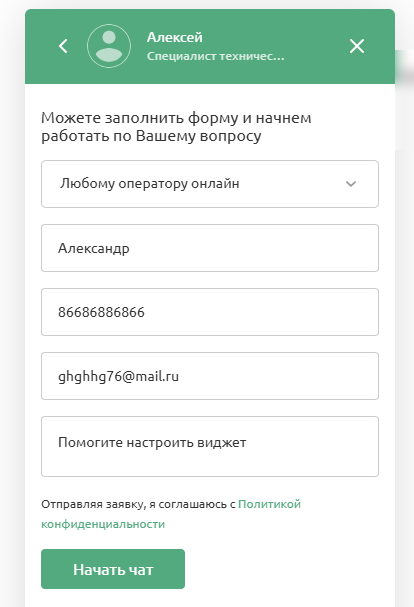The width and height of the screenshot is (414, 607).
Task: Focus the phone field with 86686886866
Action: click(x=210, y=312)
